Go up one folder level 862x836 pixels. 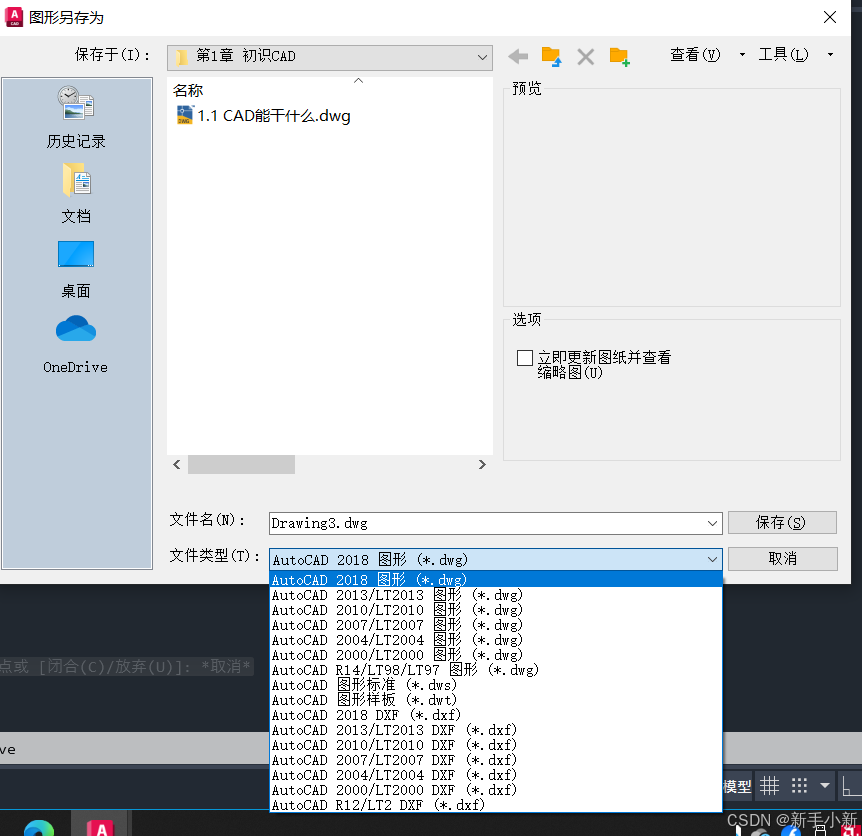click(551, 56)
